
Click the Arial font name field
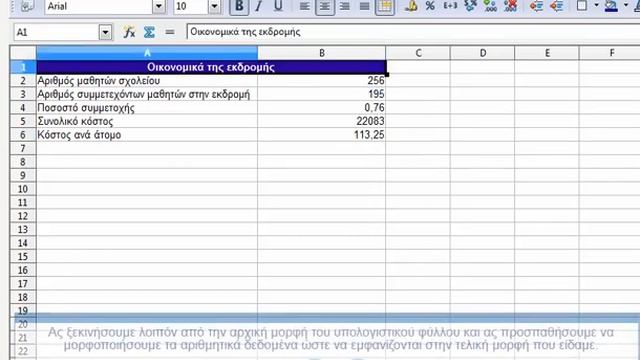[99, 7]
